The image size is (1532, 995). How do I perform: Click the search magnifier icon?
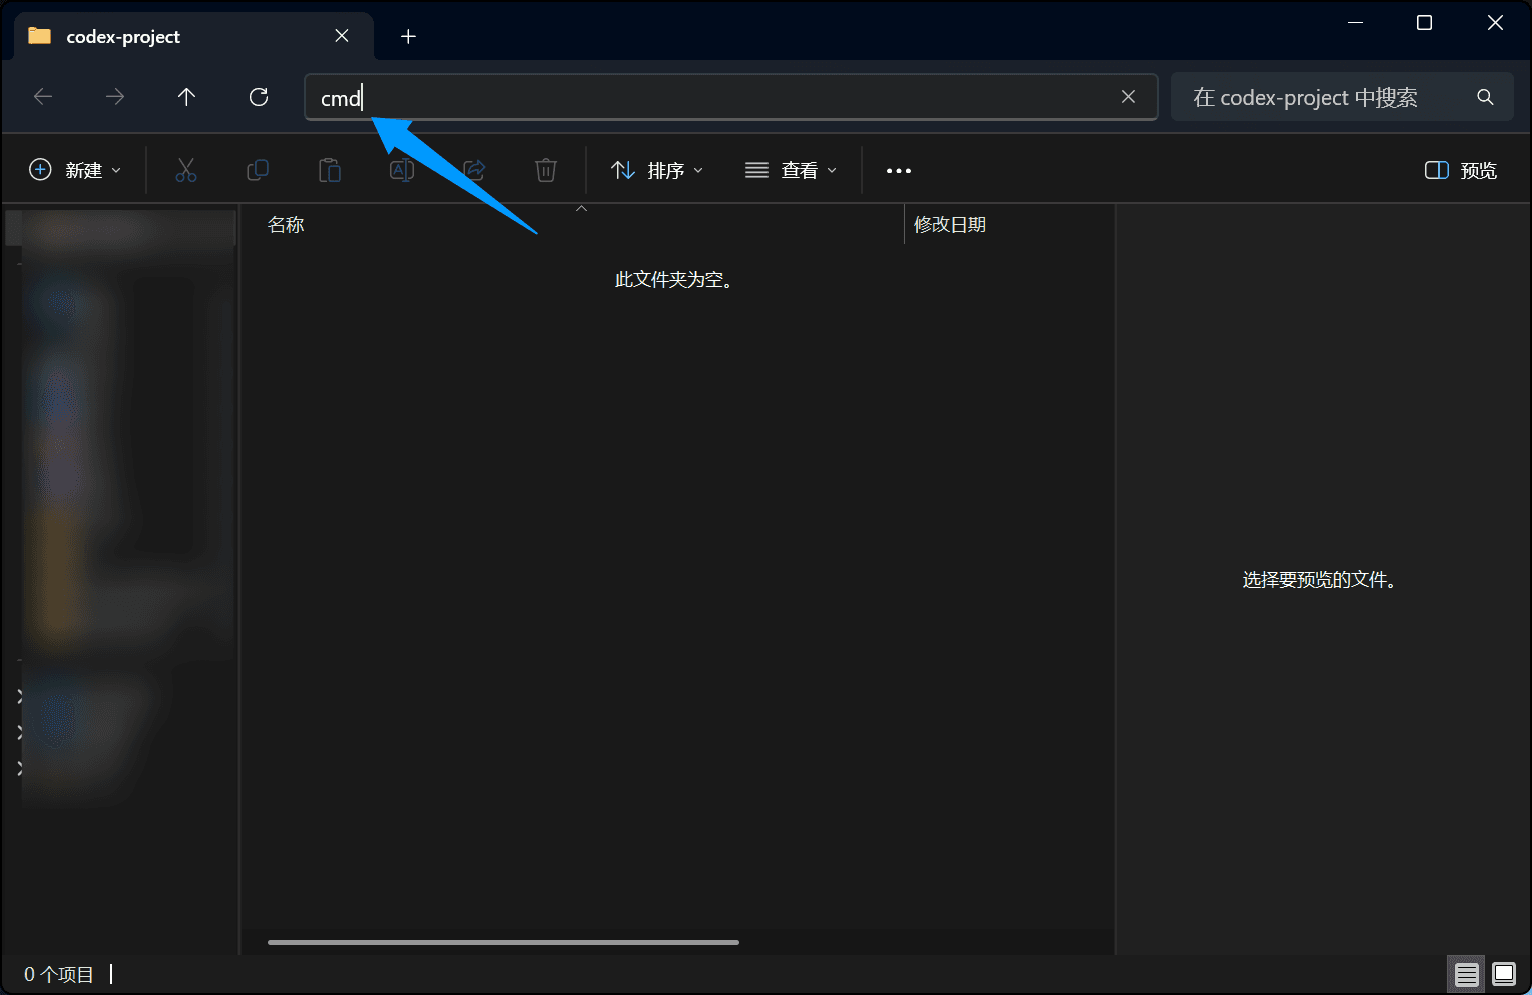(x=1485, y=97)
